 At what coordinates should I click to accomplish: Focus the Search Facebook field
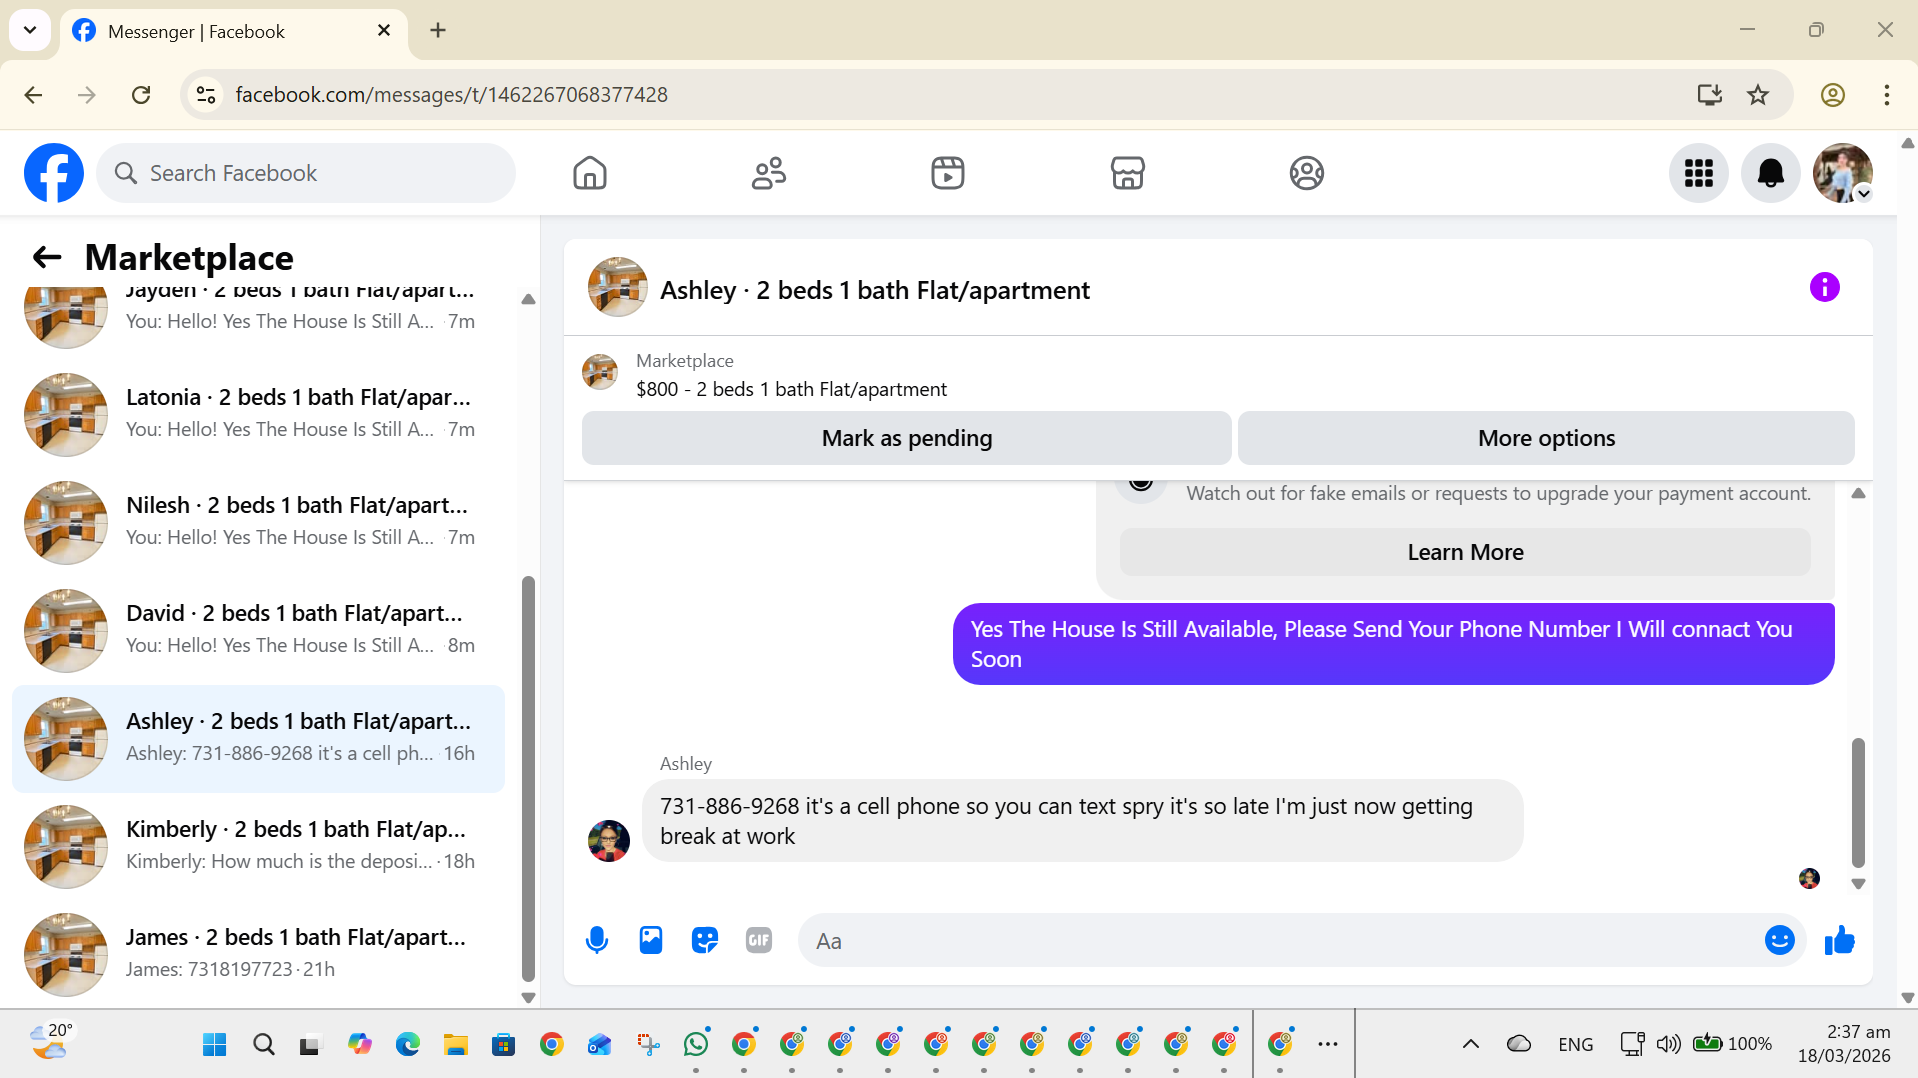tap(306, 173)
